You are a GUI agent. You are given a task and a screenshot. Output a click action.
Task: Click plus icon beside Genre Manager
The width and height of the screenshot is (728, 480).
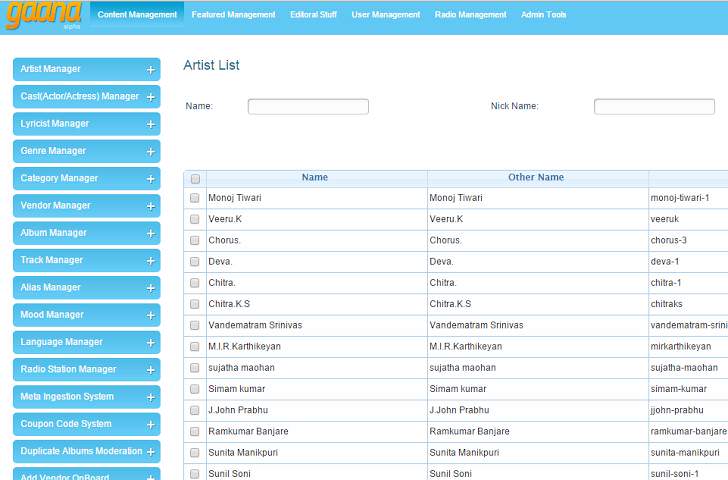pyautogui.click(x=151, y=152)
